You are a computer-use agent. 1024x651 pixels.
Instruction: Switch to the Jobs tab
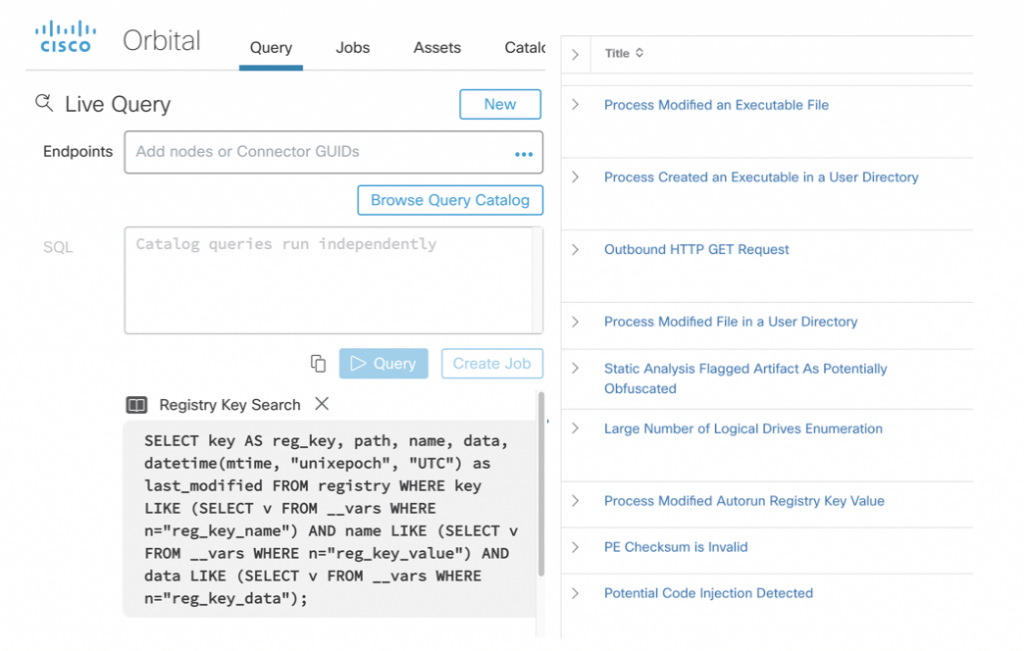click(x=352, y=47)
